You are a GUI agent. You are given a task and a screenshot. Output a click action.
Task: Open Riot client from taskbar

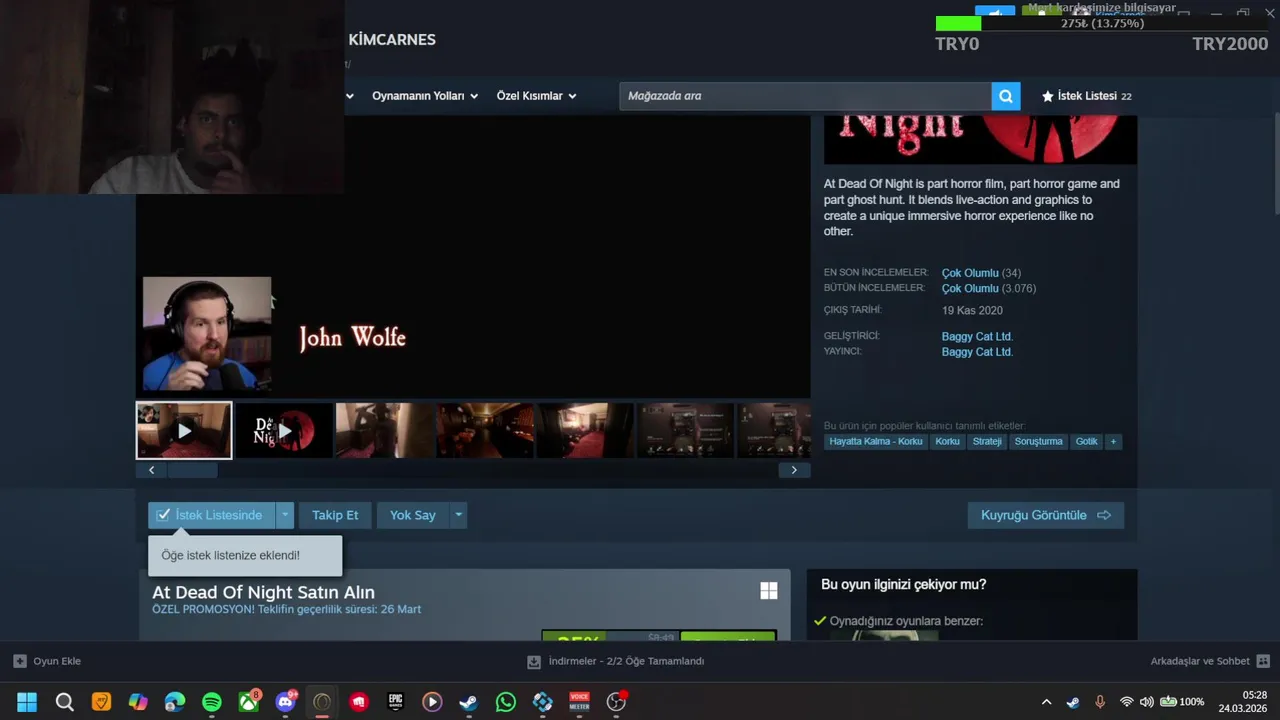[x=359, y=702]
